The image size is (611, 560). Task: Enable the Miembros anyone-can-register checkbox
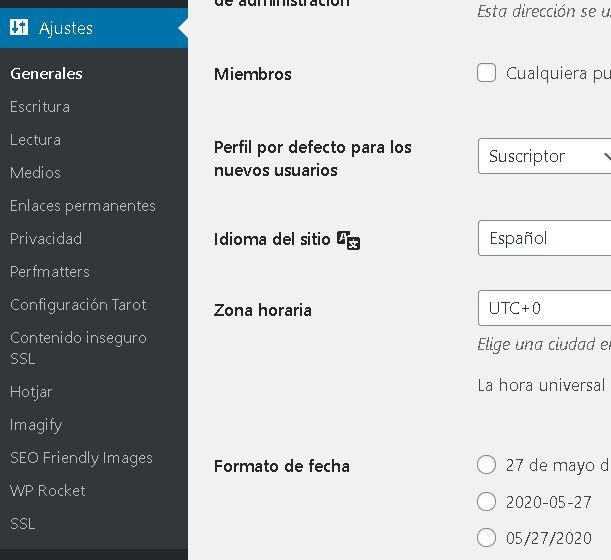tap(486, 73)
